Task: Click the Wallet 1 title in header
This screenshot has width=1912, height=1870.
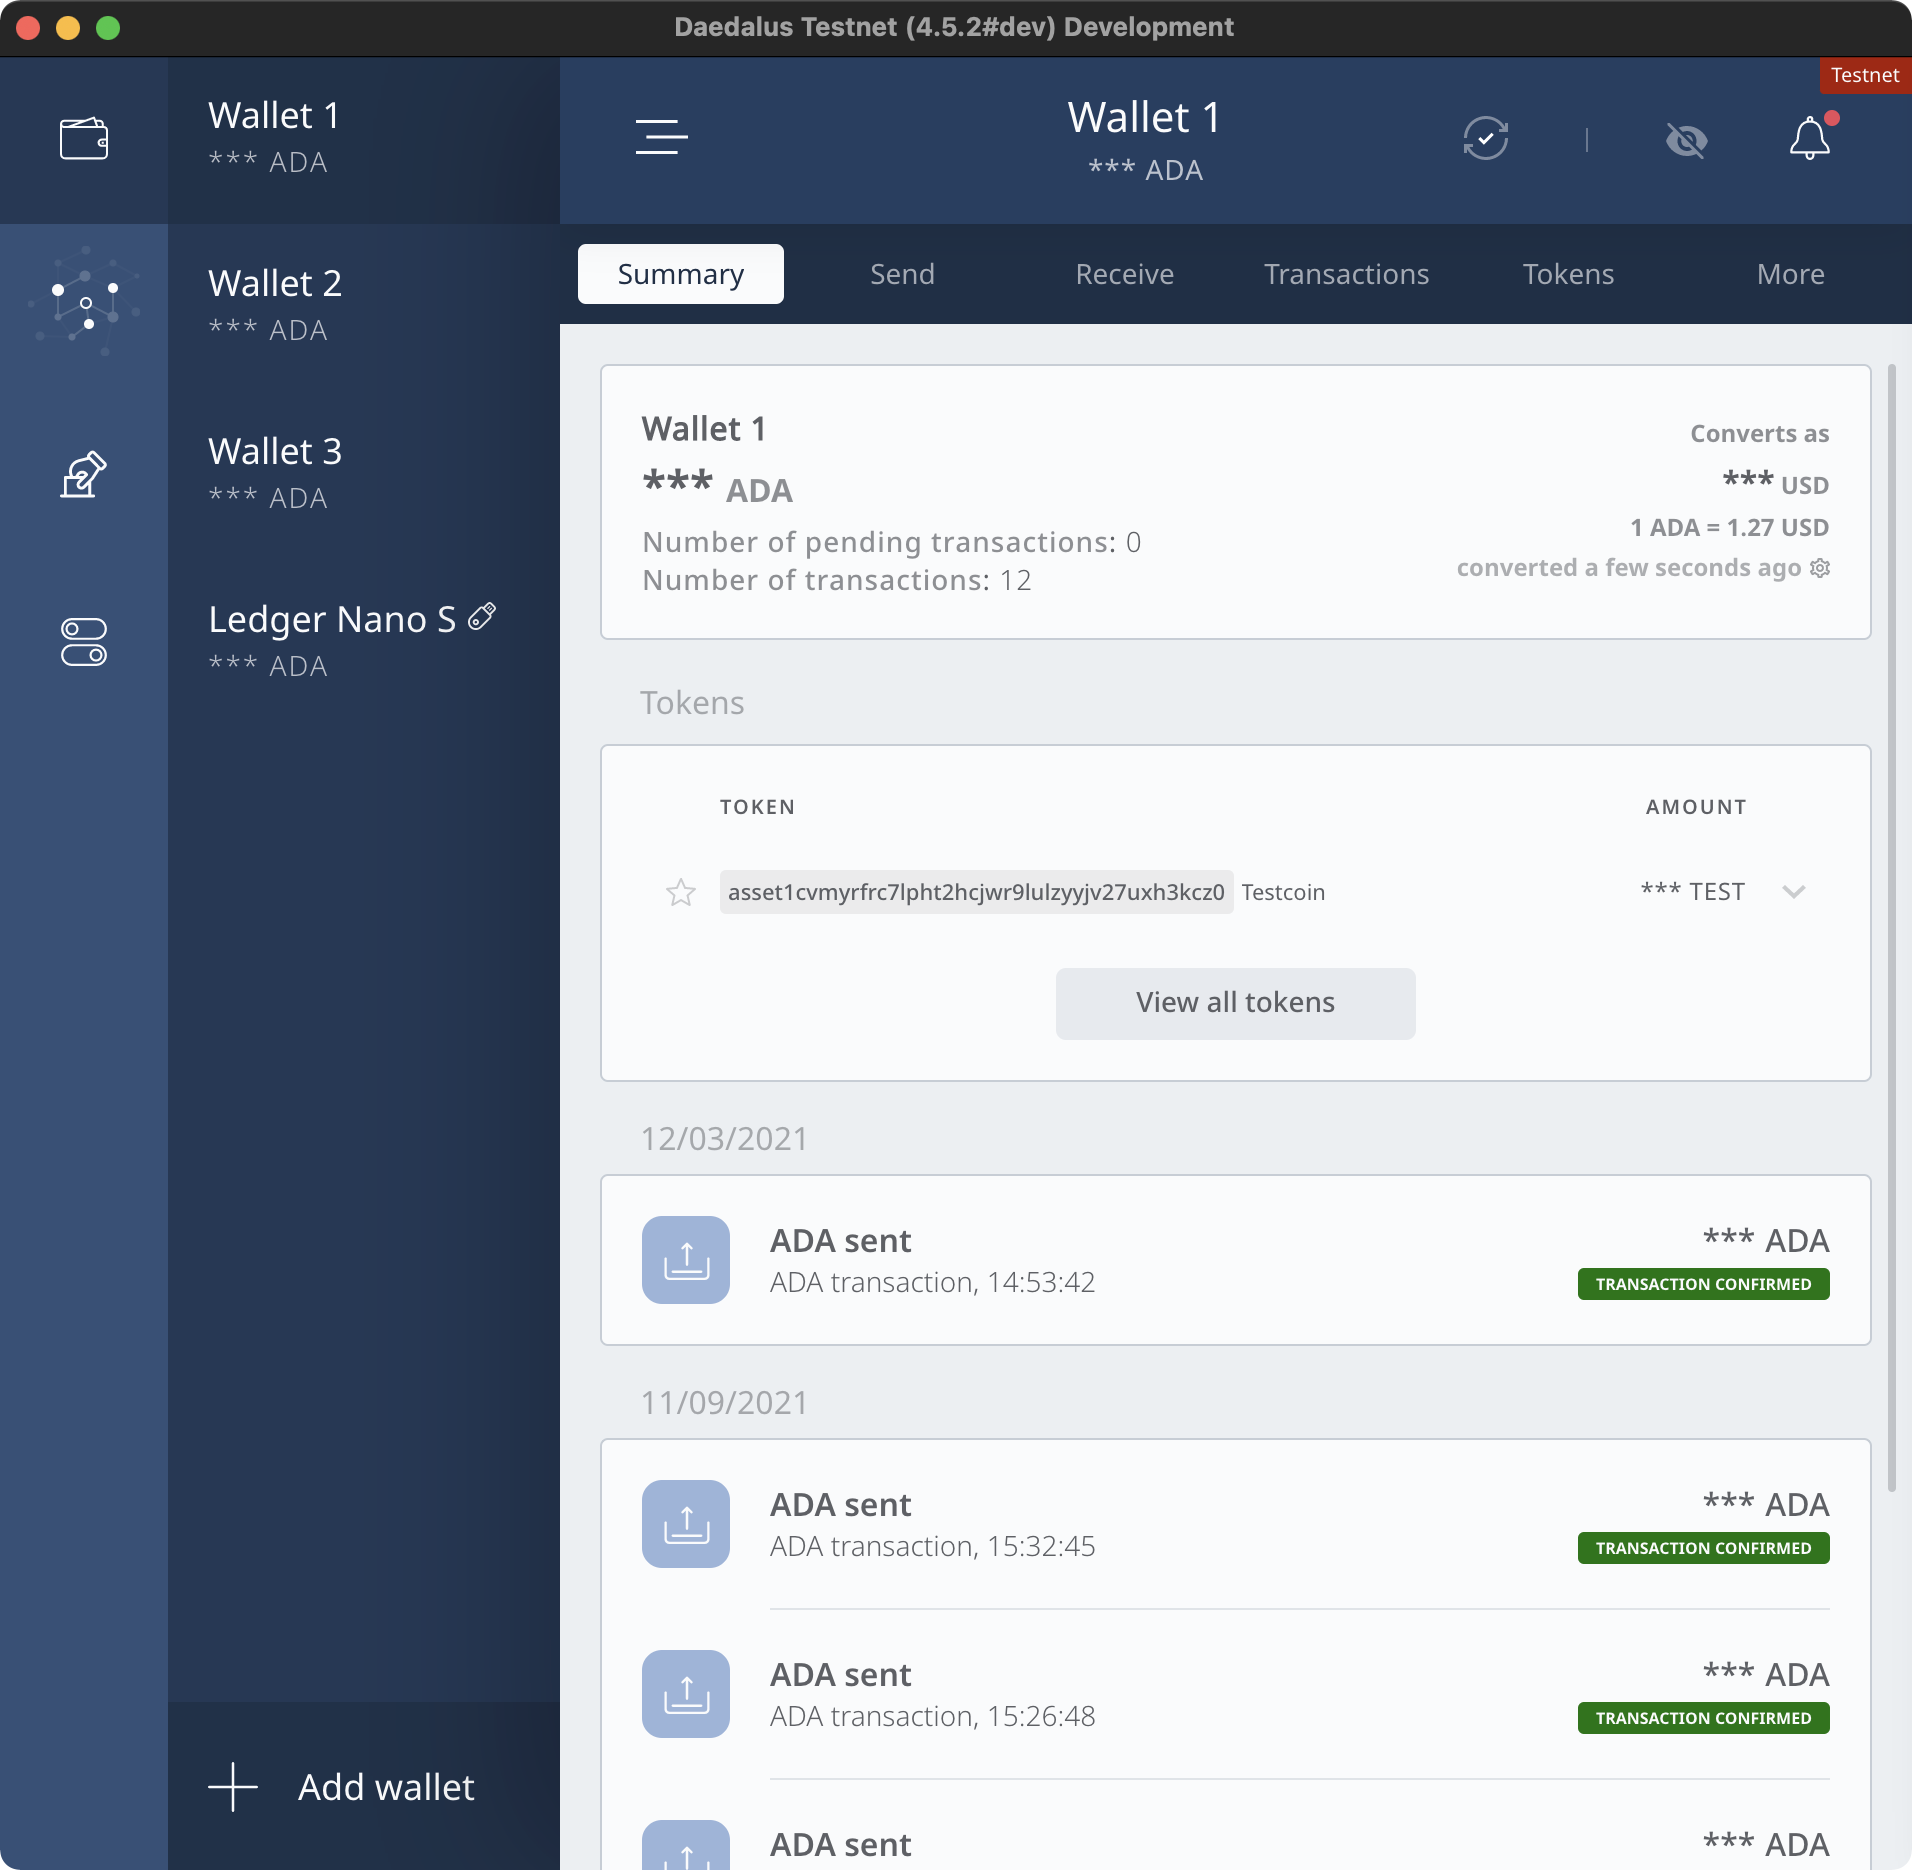Action: [x=1145, y=118]
